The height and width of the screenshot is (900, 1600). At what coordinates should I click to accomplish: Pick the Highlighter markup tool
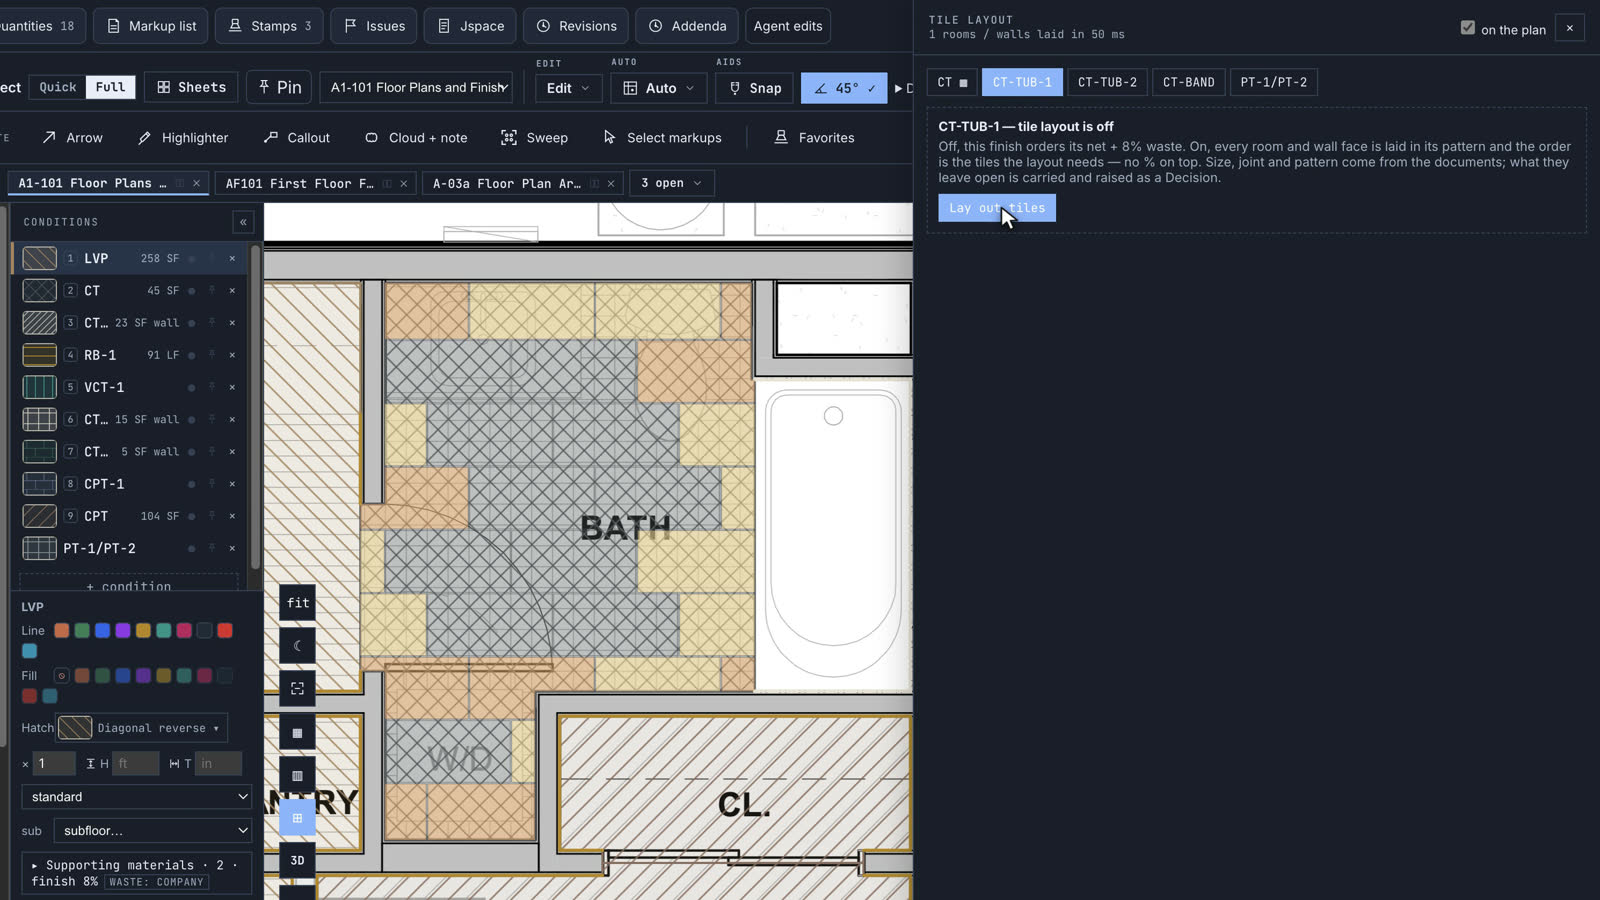183,138
